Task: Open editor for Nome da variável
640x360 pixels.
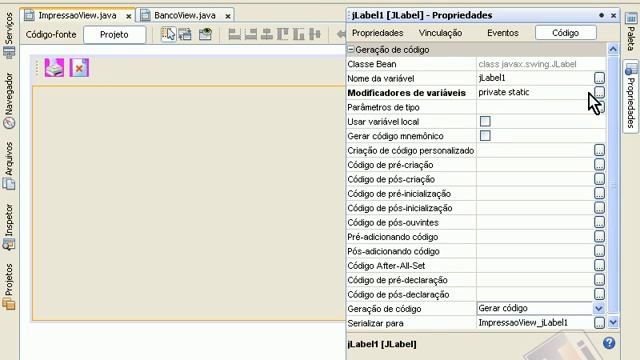Action: 599,78
